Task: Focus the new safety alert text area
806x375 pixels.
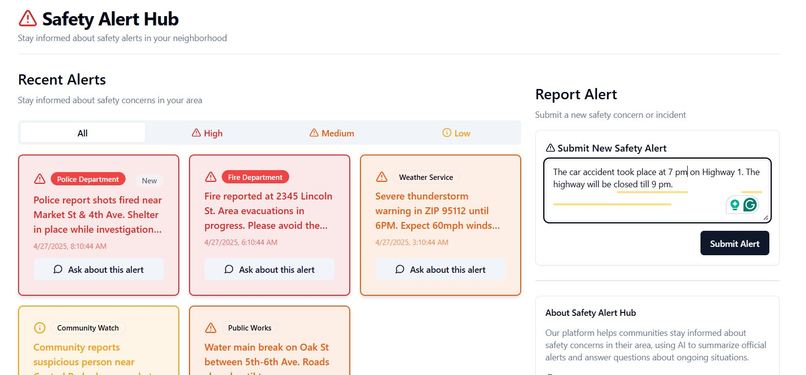Action: tap(657, 191)
